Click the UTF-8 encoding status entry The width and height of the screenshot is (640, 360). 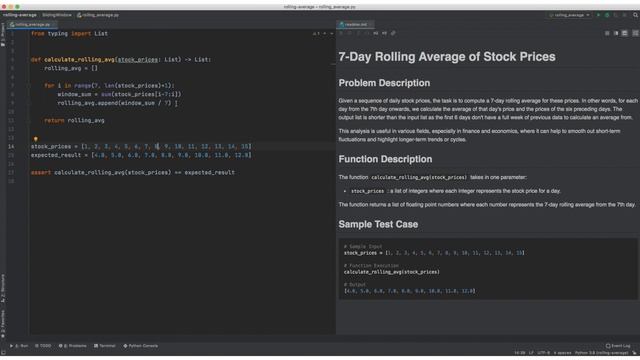tap(543, 353)
